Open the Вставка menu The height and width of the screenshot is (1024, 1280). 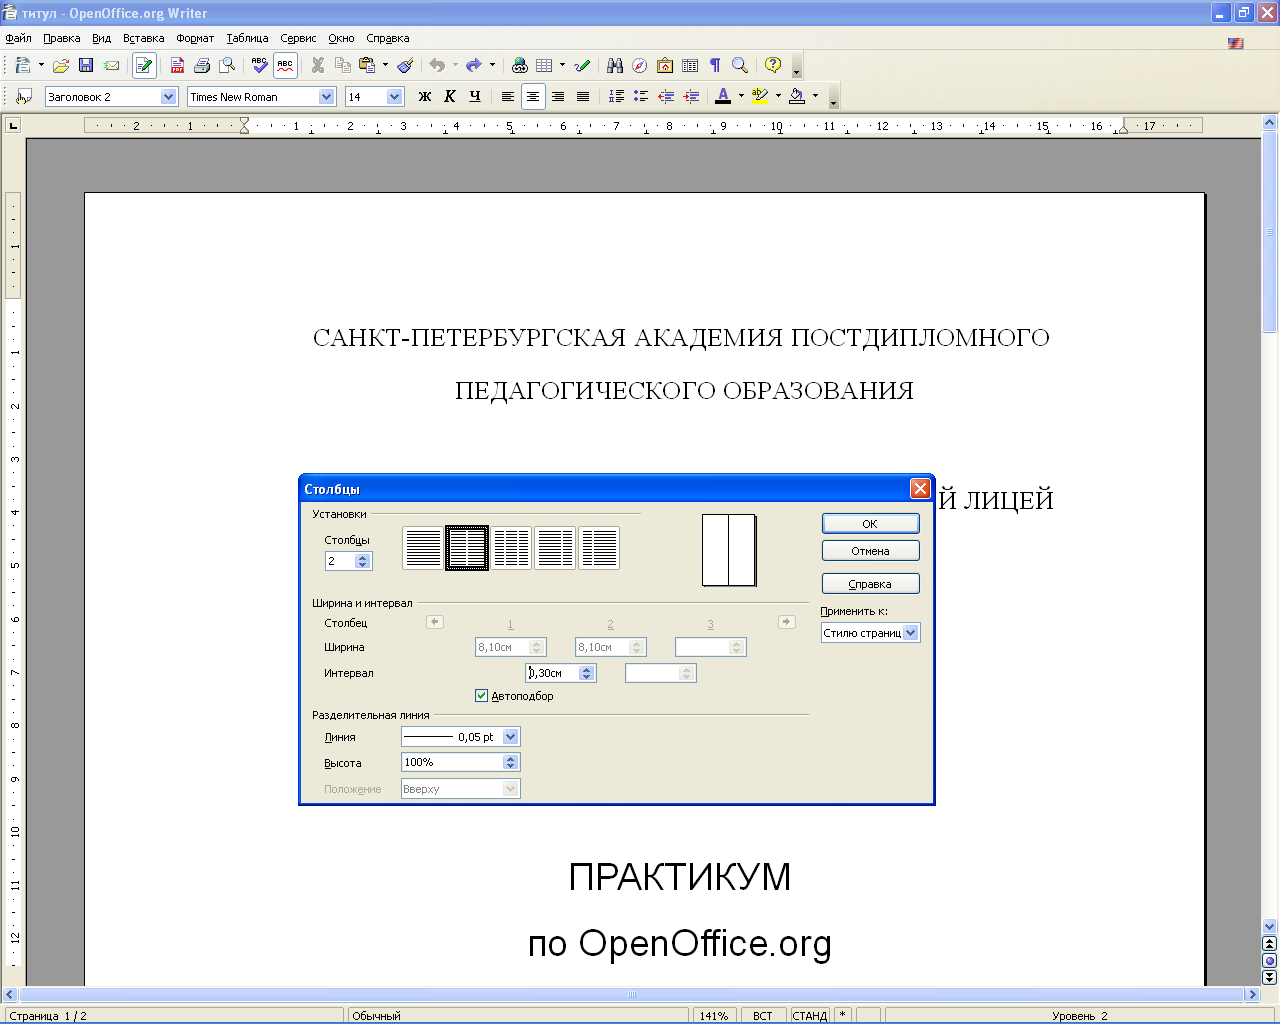coord(143,38)
